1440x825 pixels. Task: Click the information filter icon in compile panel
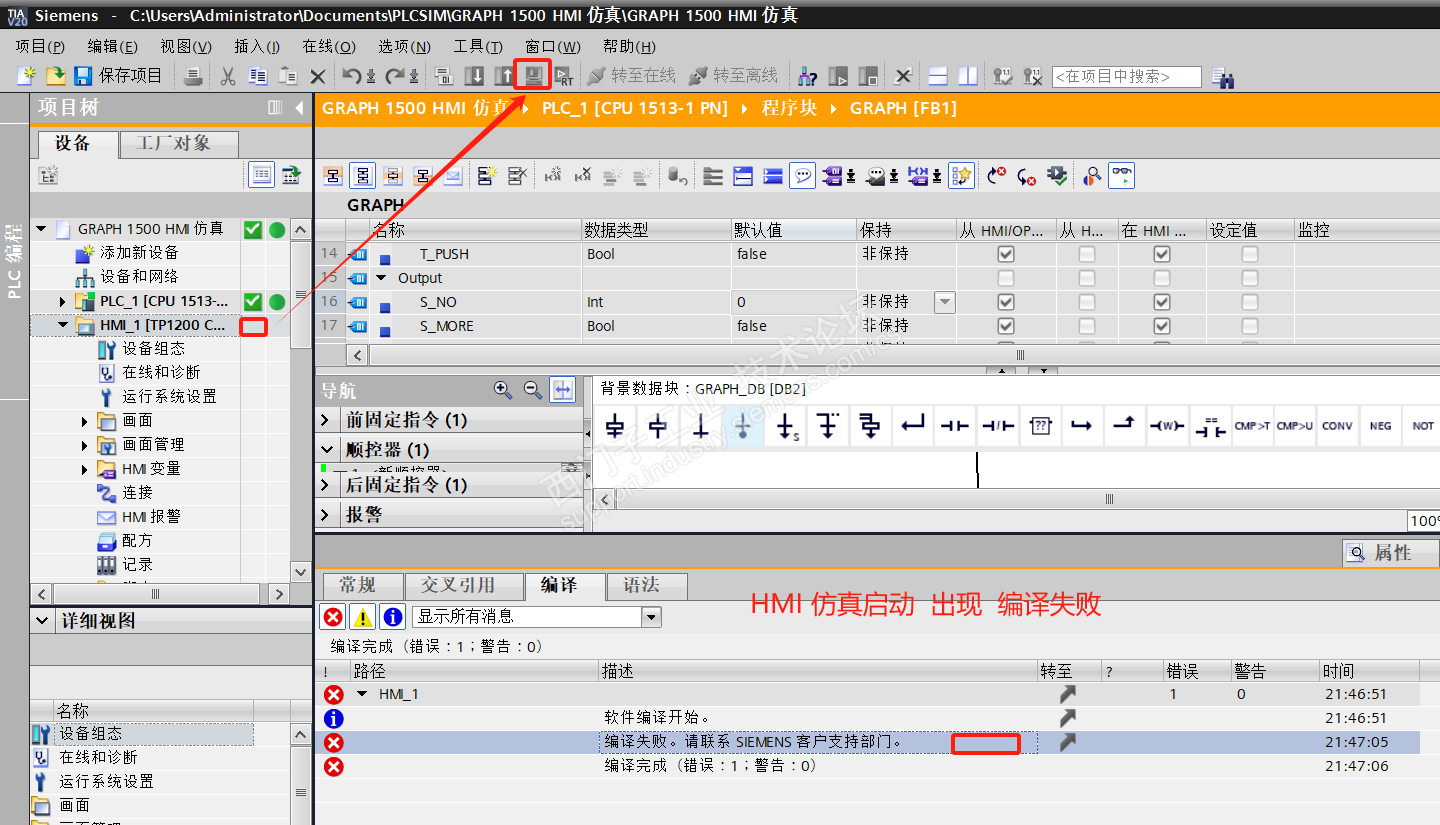click(x=393, y=617)
